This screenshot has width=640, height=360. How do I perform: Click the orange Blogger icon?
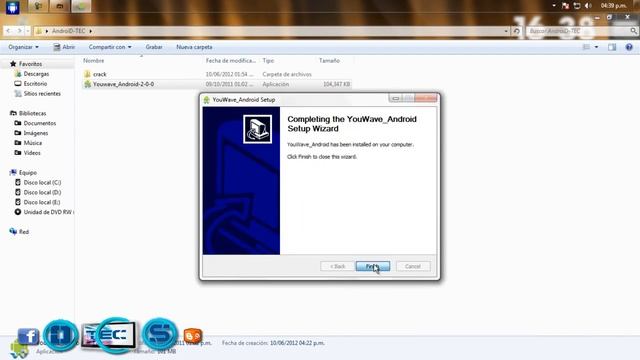[193, 336]
